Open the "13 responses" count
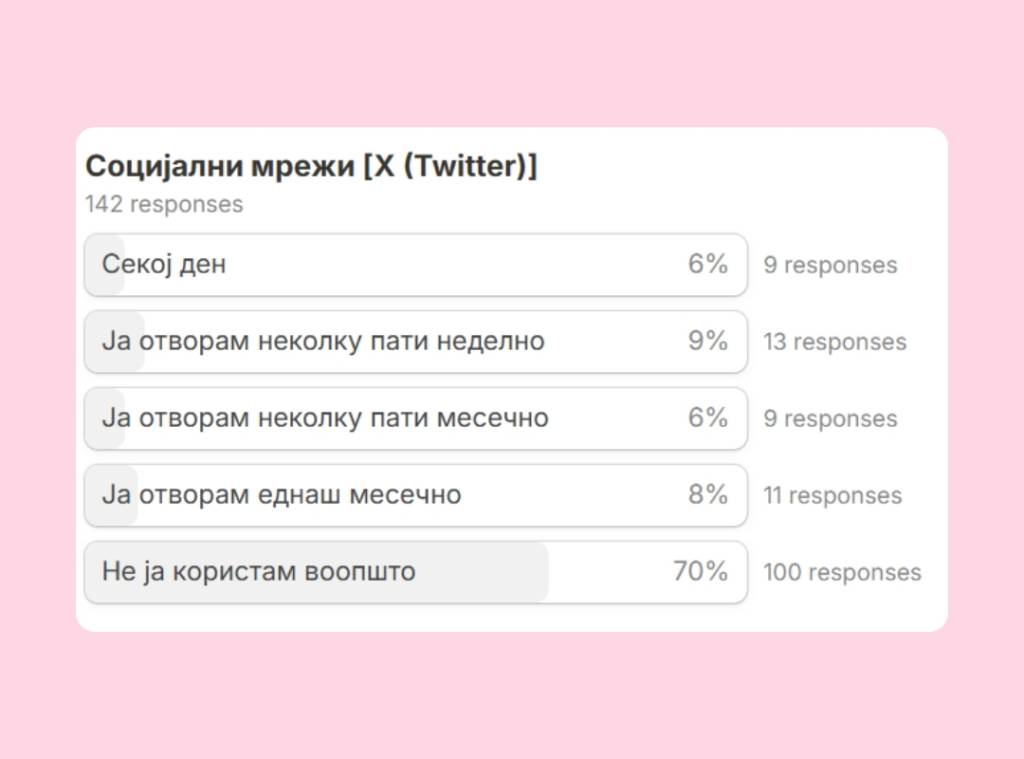The height and width of the screenshot is (759, 1024). click(x=834, y=343)
